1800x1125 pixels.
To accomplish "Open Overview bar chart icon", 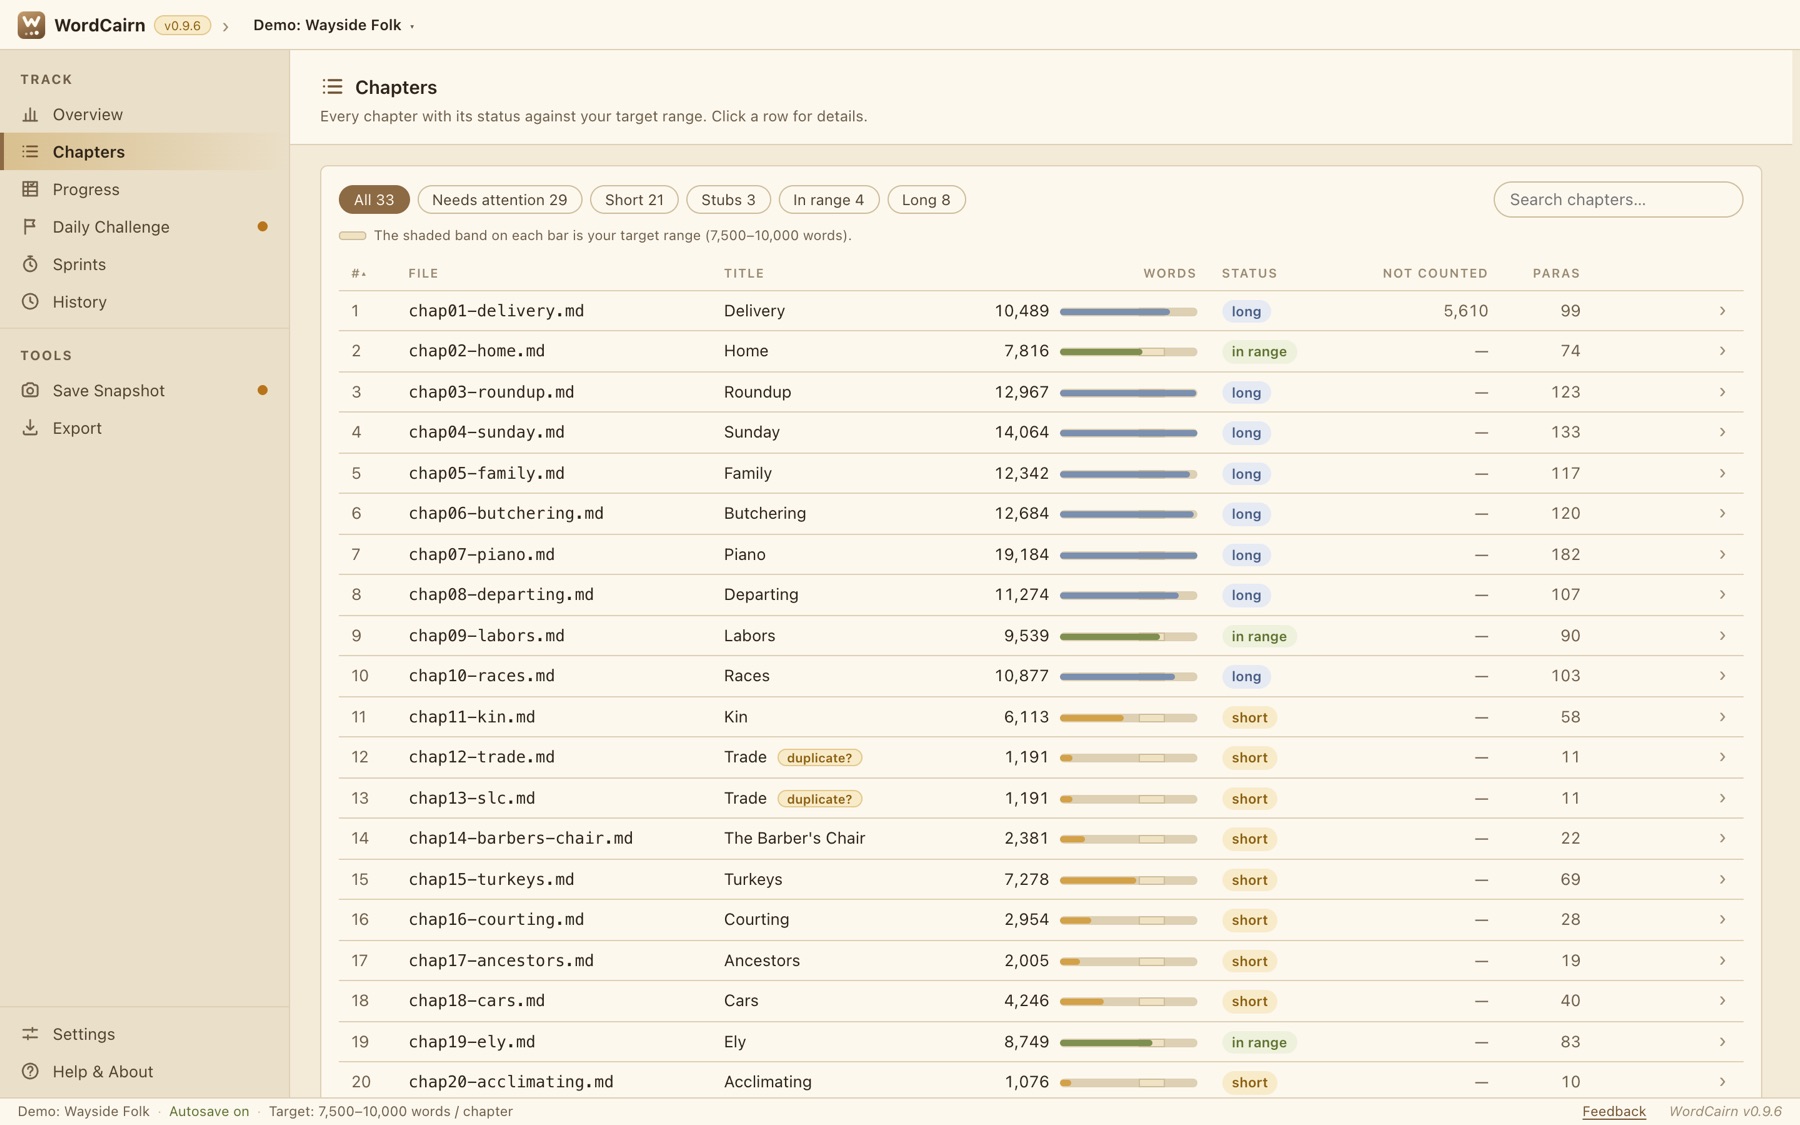I will click(x=30, y=115).
